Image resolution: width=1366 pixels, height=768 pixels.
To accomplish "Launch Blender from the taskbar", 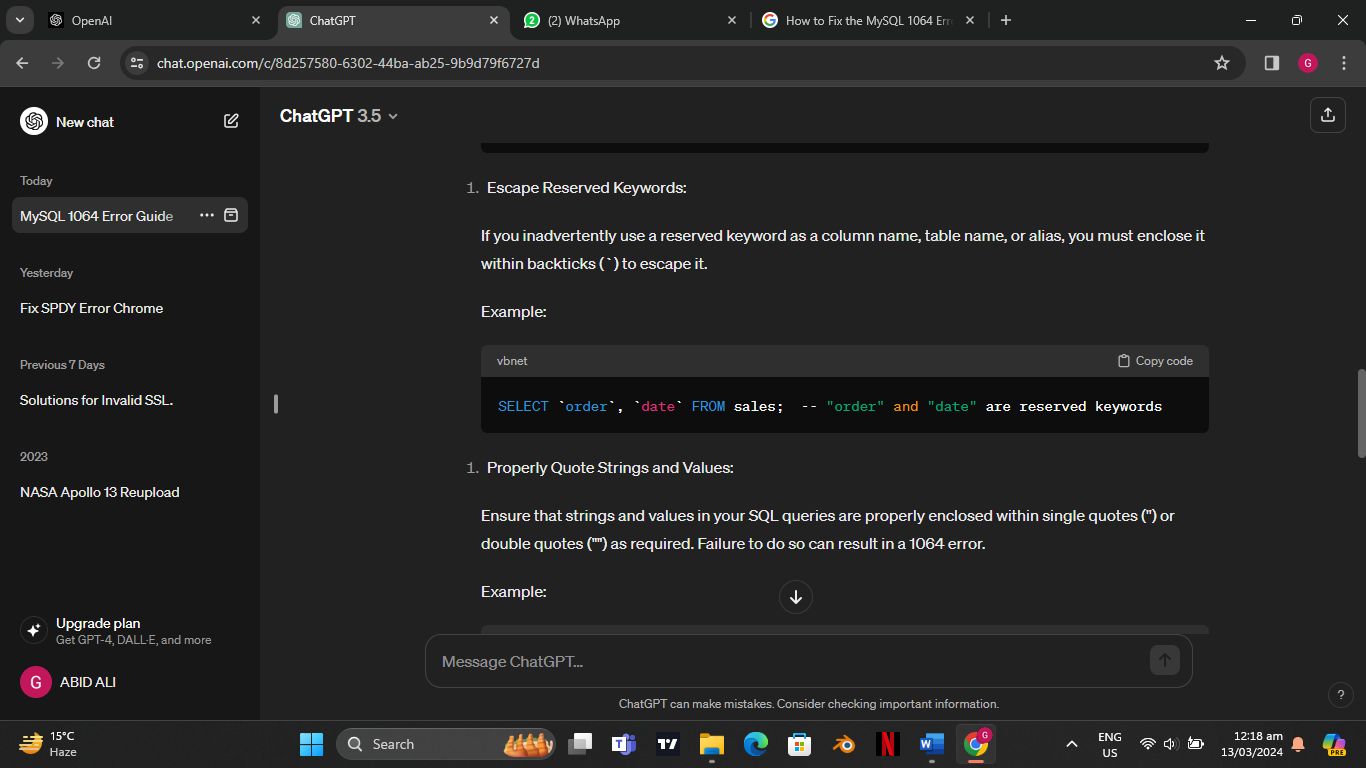I will 843,744.
